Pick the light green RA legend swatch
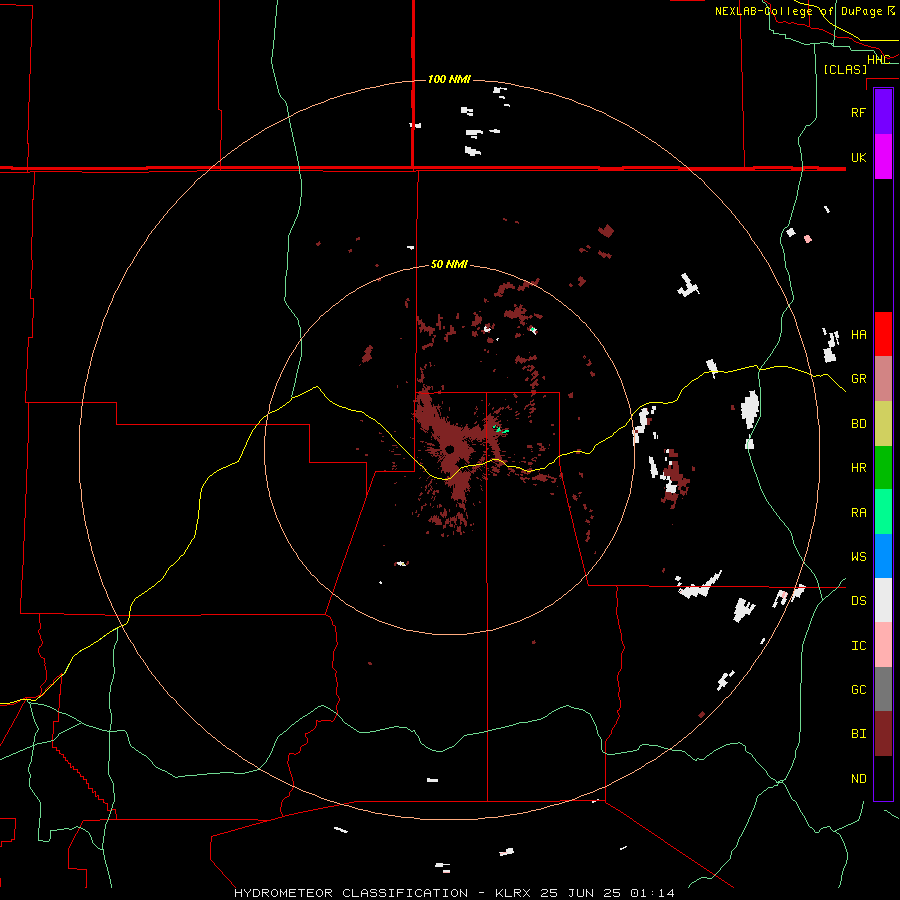Screen dimensions: 900x900 point(883,512)
